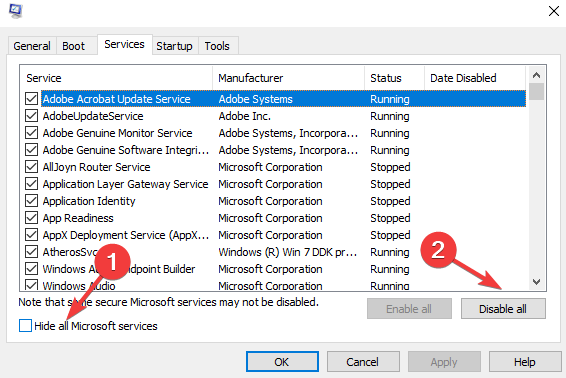Viewport: 566px width, 378px height.
Task: Uncheck the AtherosSvc service
Action: [x=31, y=251]
